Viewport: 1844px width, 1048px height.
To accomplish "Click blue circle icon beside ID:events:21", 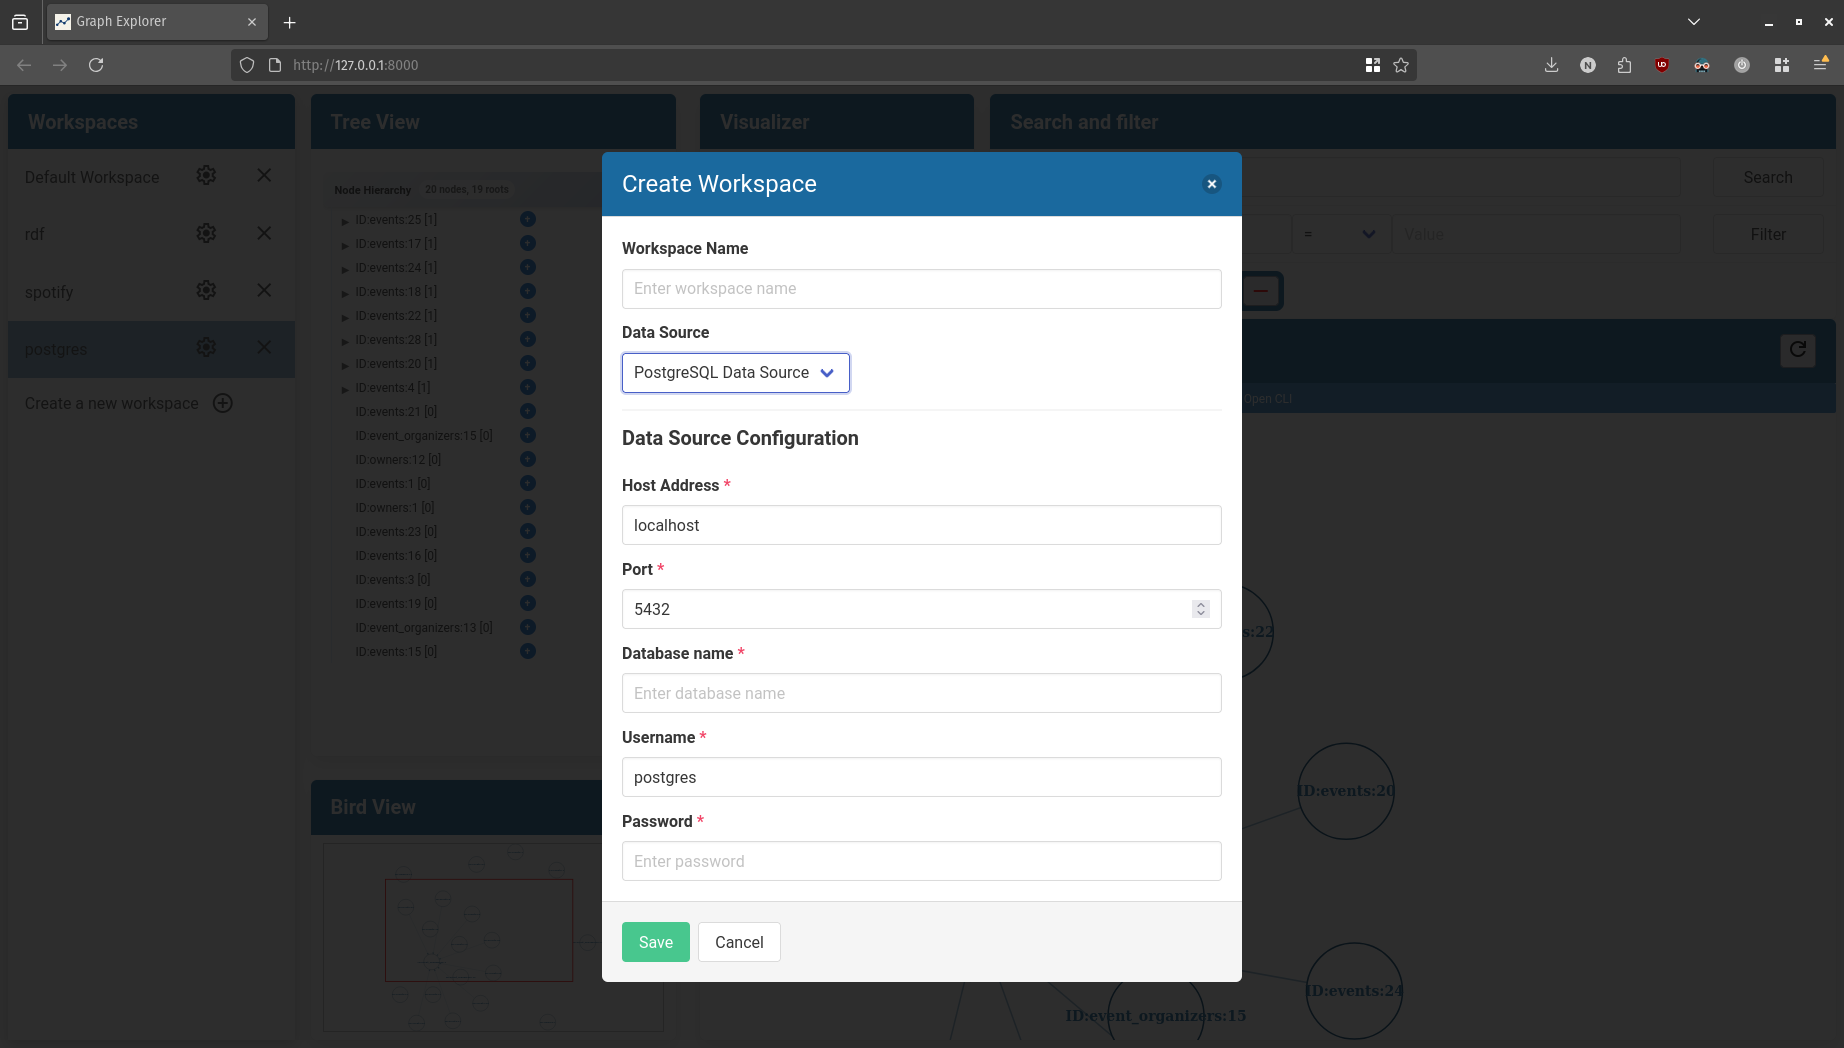I will click(528, 411).
